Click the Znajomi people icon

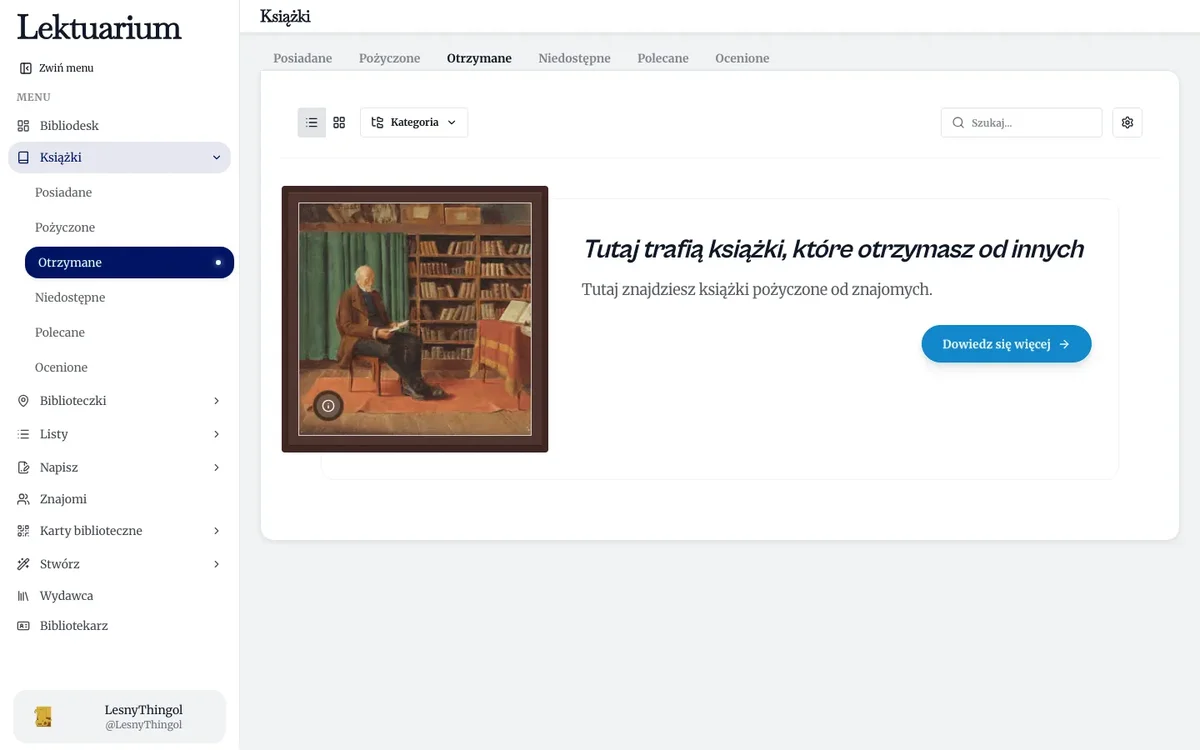point(24,499)
